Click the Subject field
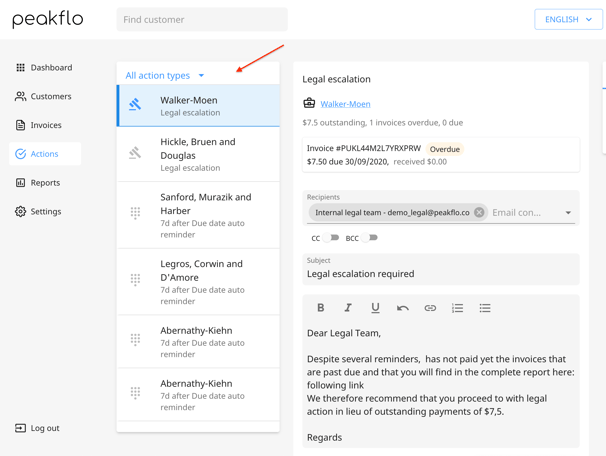 (441, 269)
